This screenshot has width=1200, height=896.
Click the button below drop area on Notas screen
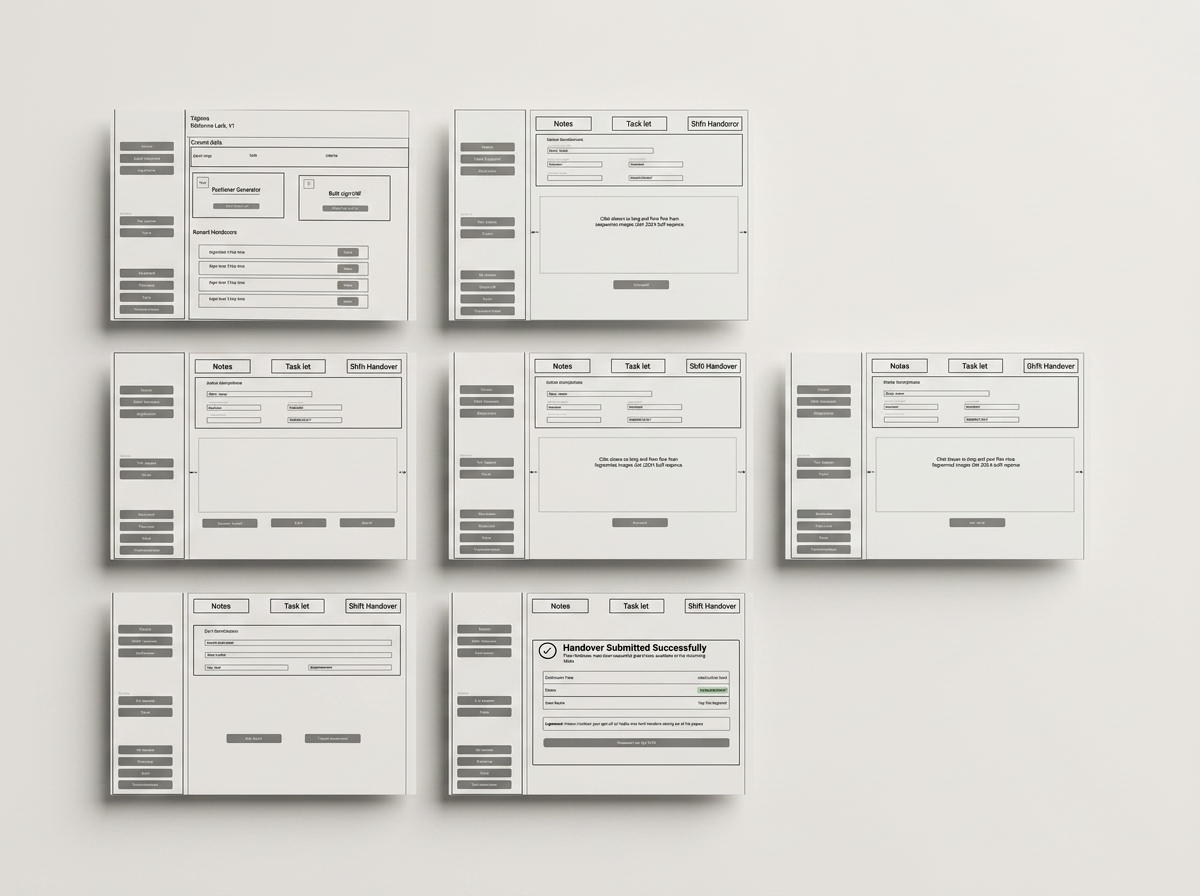[x=977, y=522]
